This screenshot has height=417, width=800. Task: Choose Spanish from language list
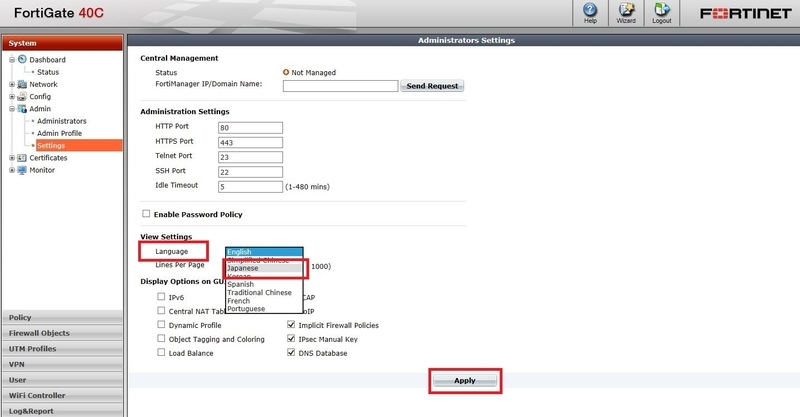pos(264,284)
